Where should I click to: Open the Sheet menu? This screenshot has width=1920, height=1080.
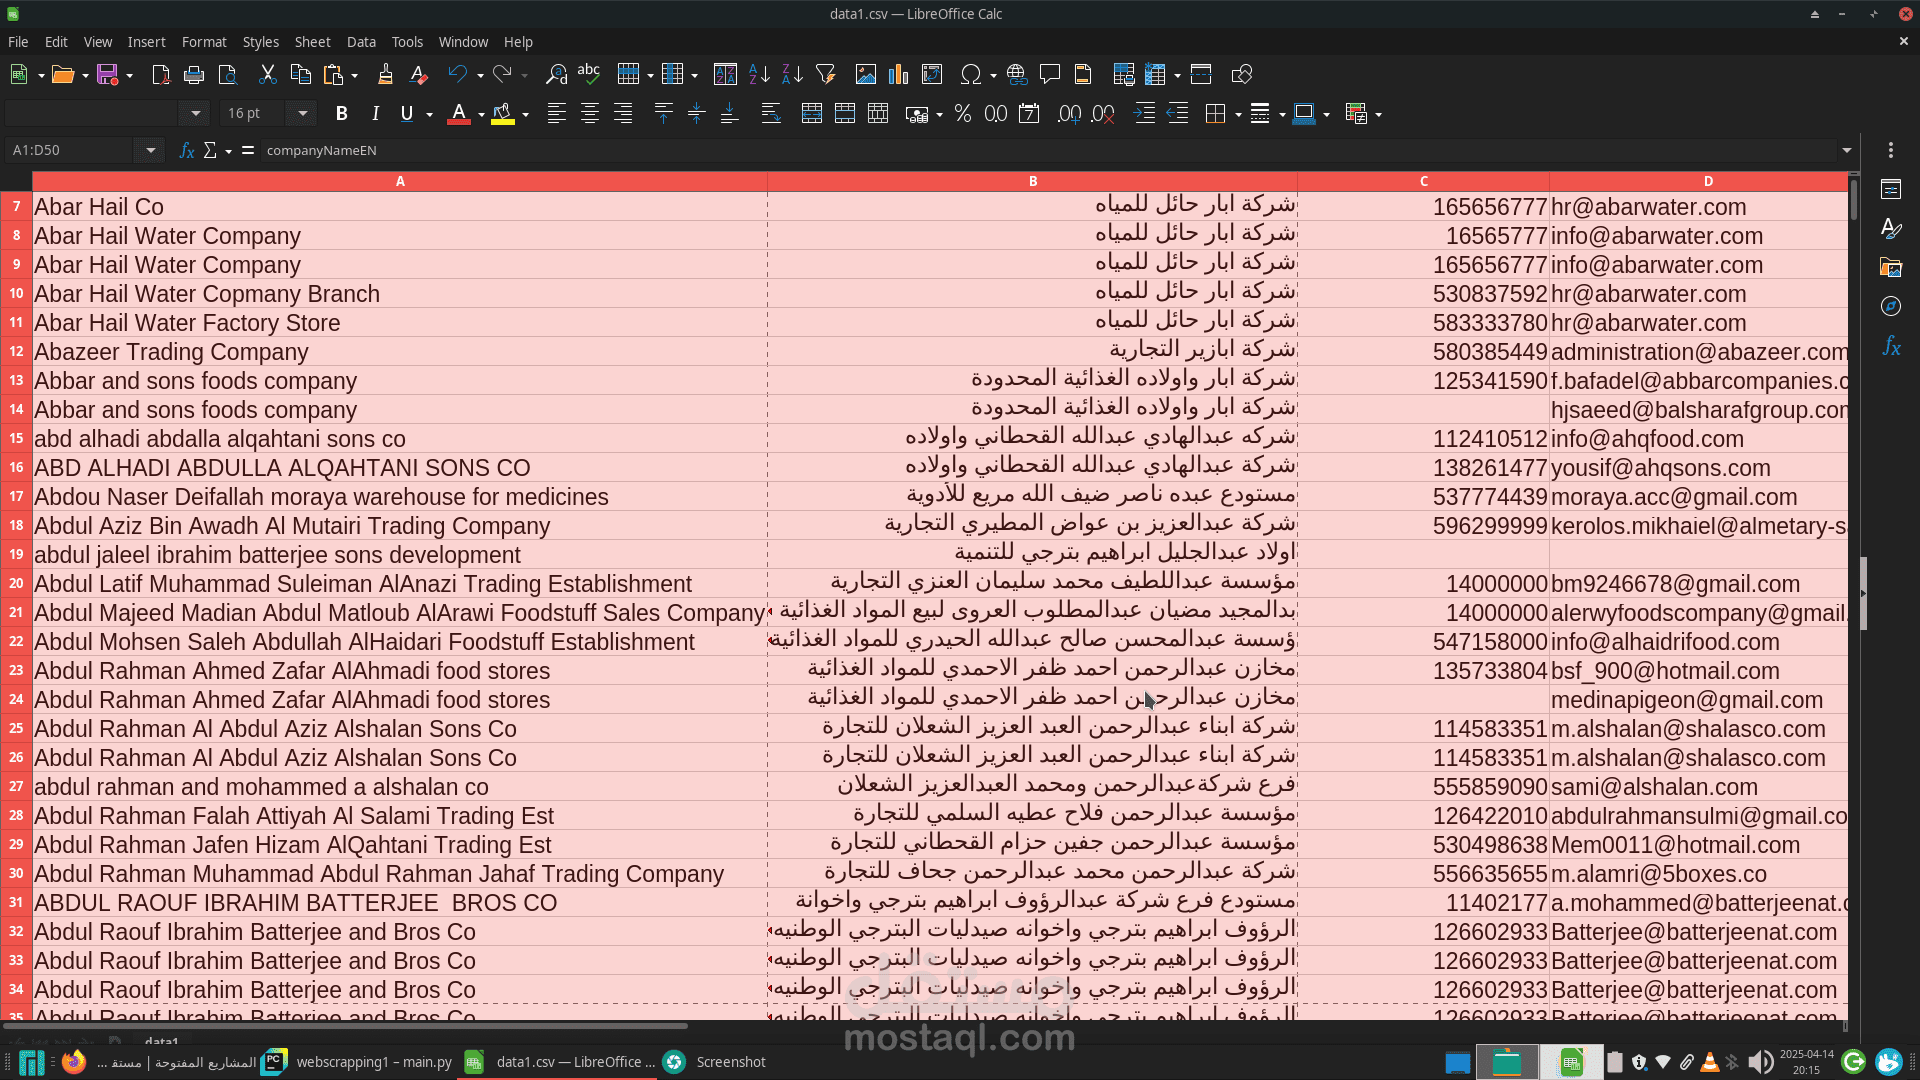tap(312, 42)
